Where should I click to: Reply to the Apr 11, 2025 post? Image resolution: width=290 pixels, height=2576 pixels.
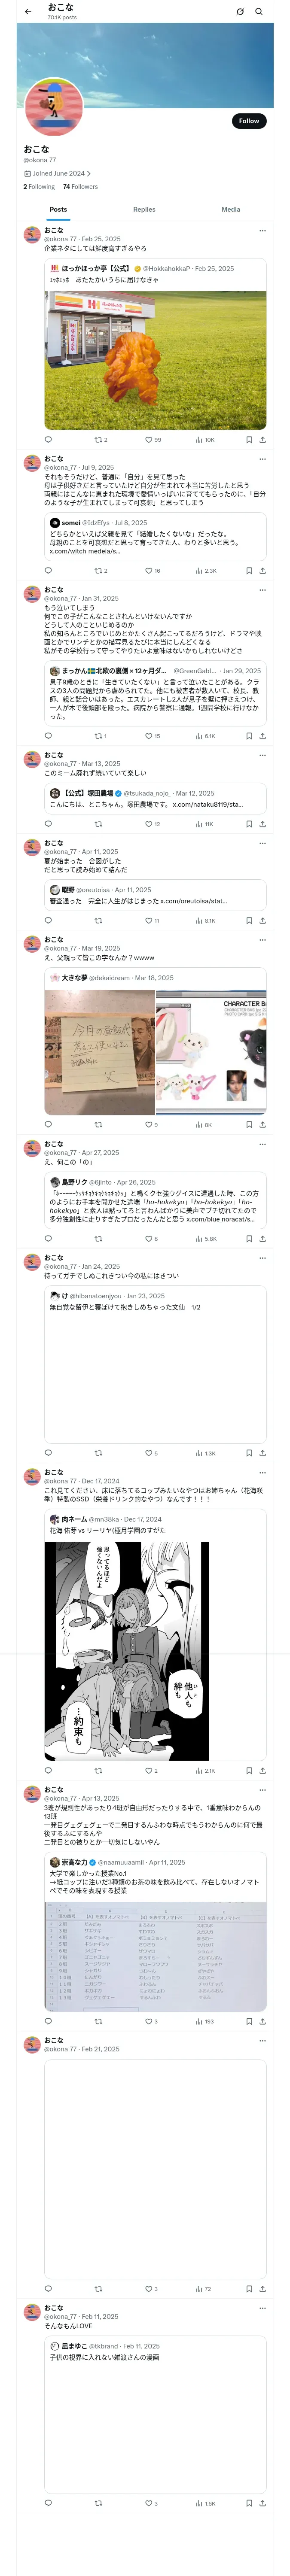tap(48, 921)
